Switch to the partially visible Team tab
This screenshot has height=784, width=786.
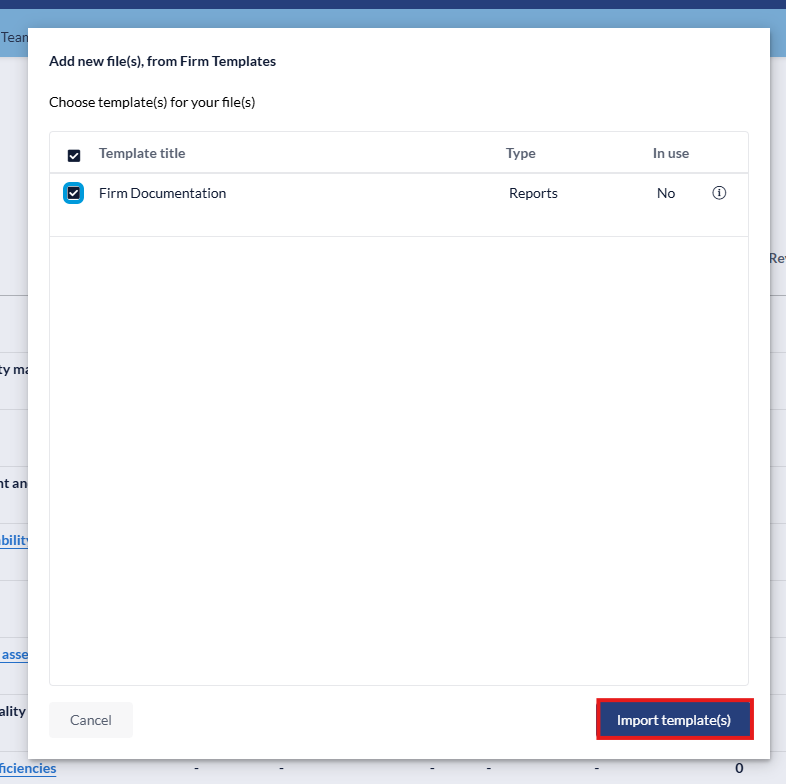tap(14, 37)
